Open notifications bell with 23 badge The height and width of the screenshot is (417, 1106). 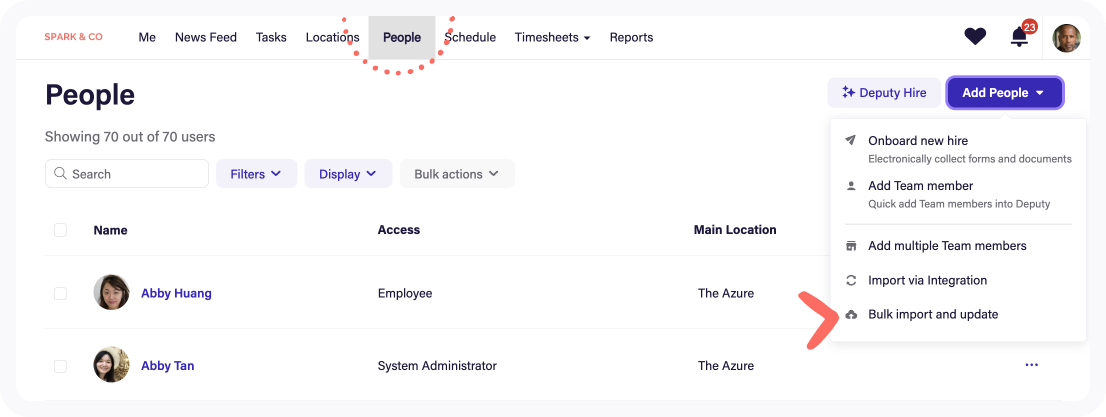point(1019,37)
